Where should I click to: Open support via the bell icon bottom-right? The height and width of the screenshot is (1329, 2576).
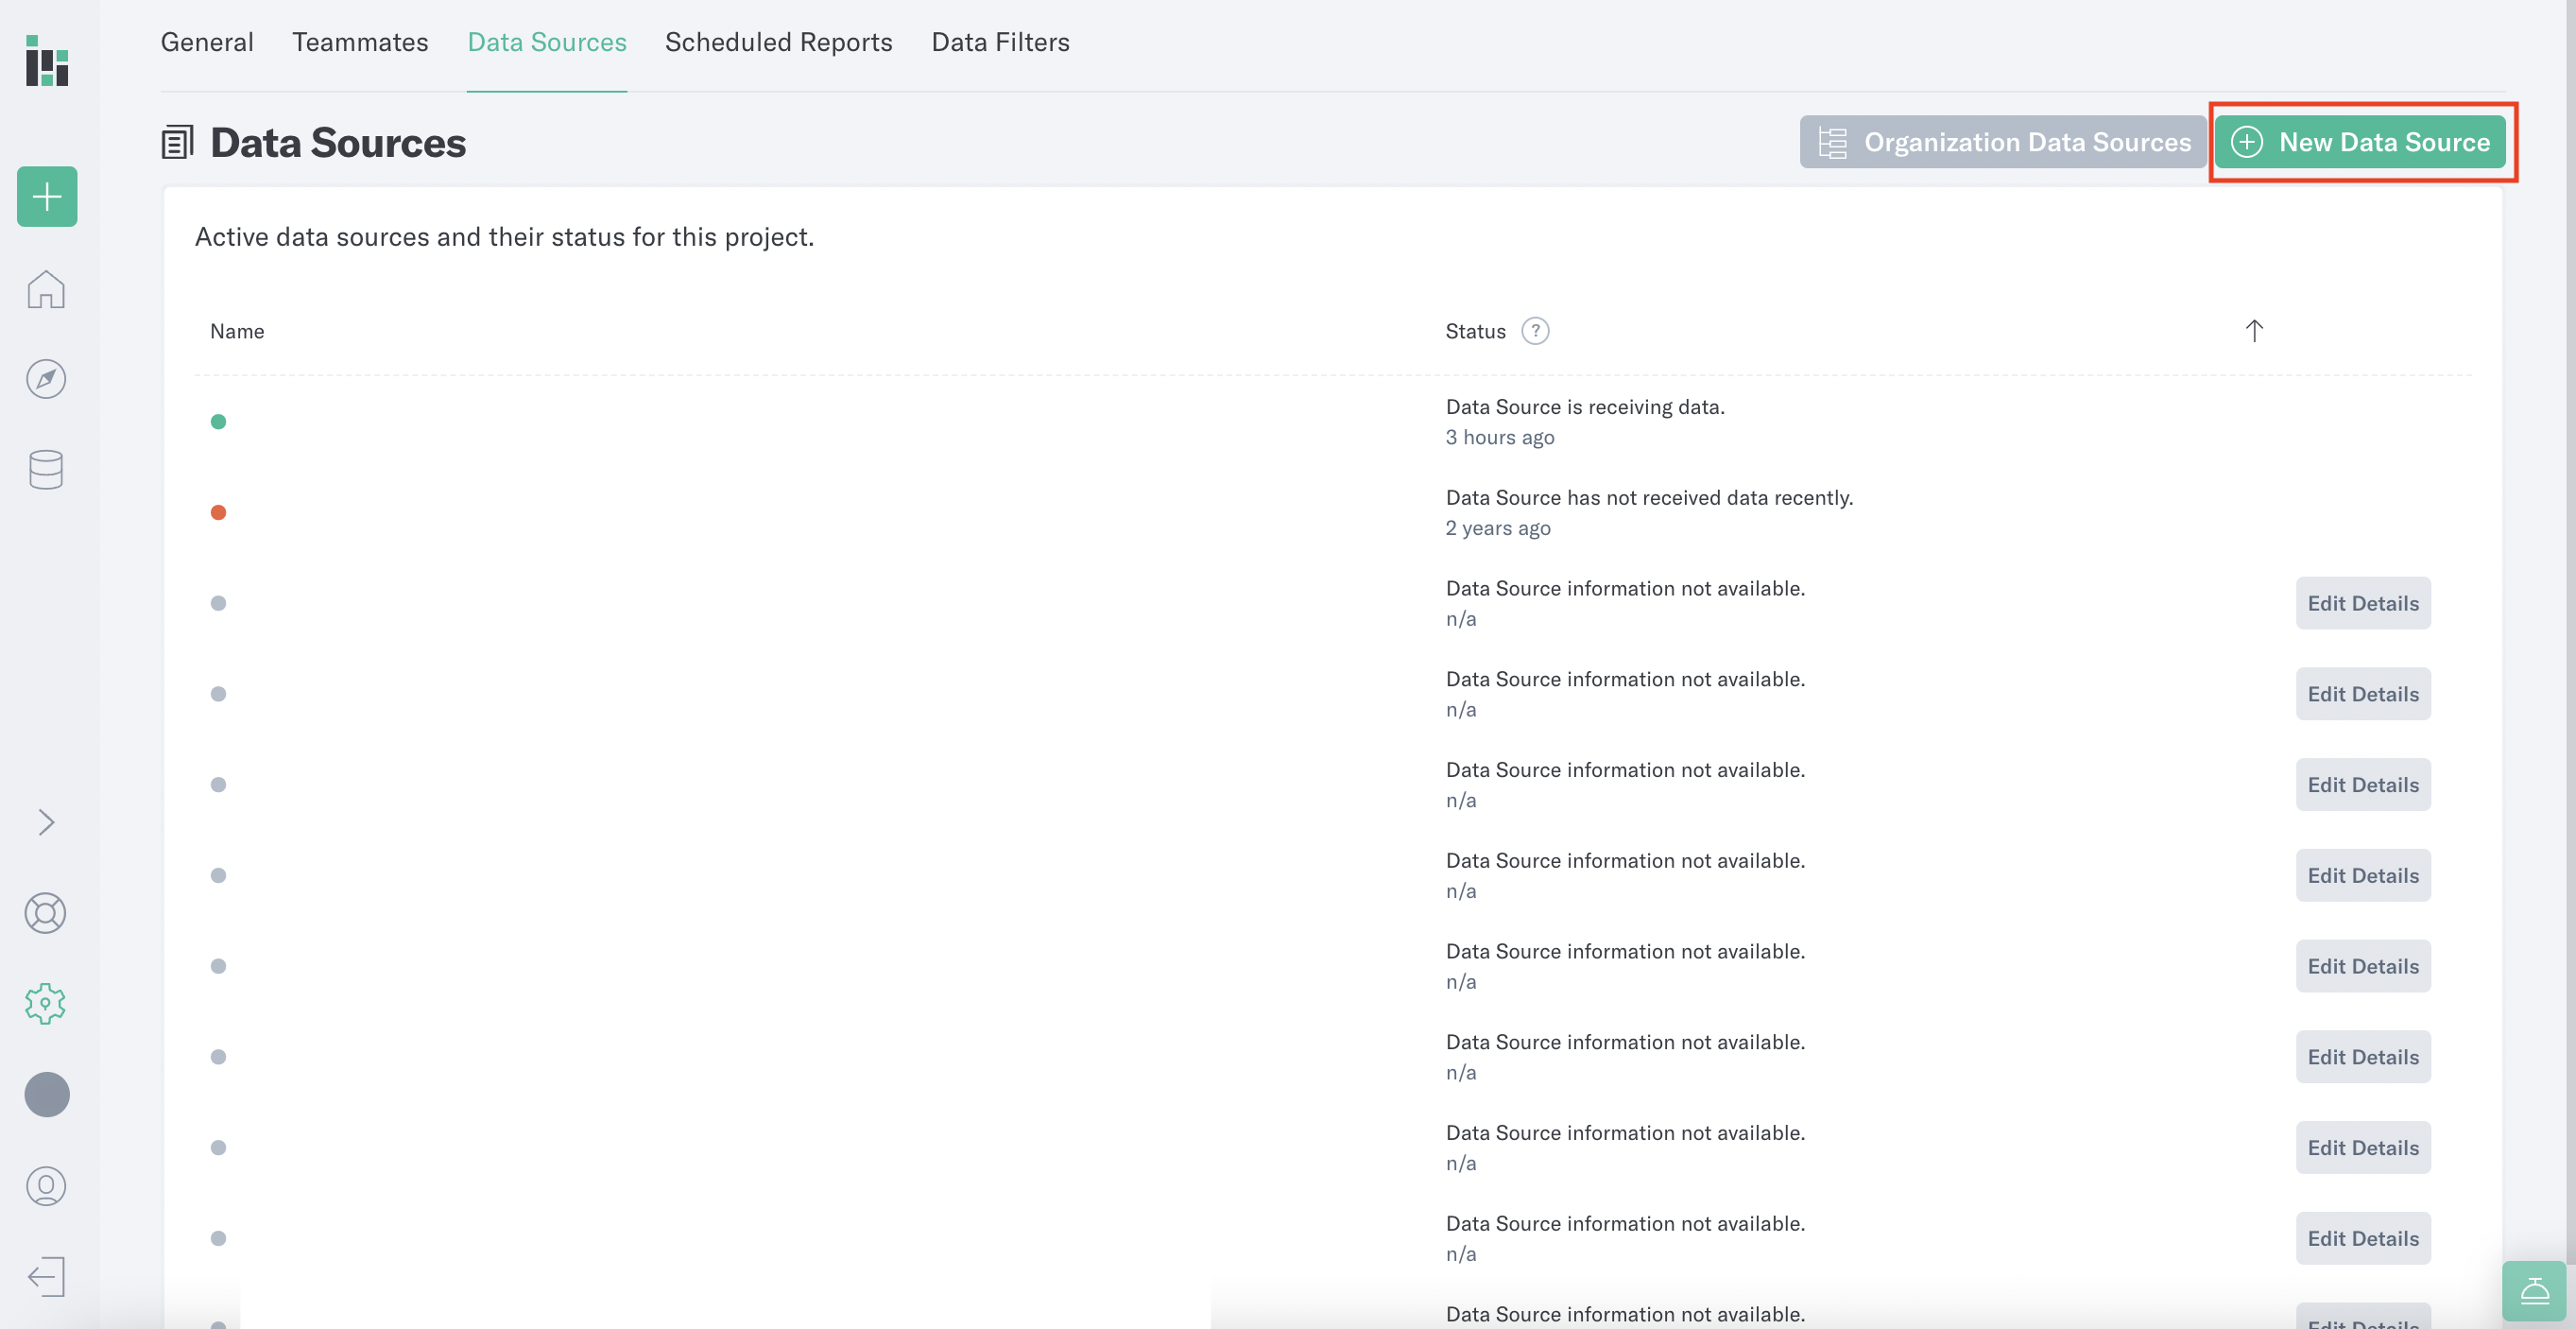[x=2537, y=1290]
